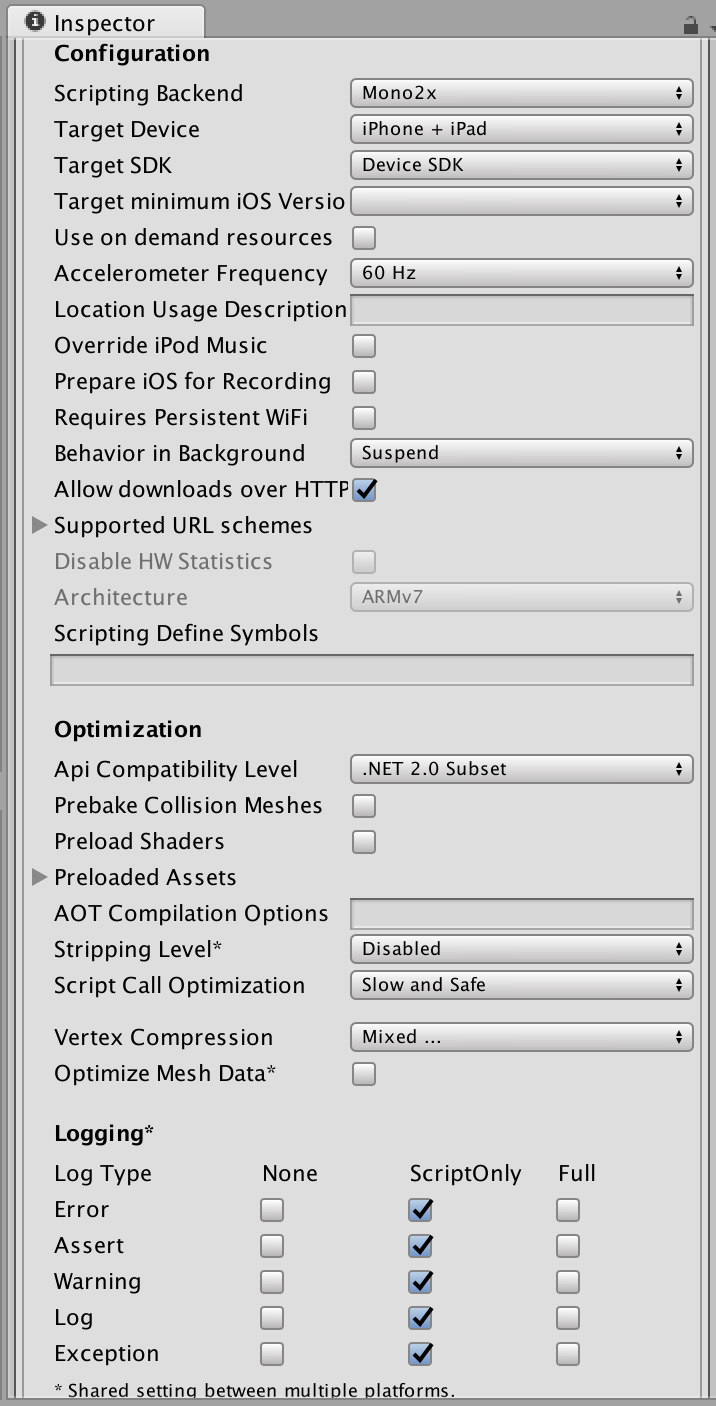Enable Requires Persistent WiFi checkbox
Image resolution: width=716 pixels, height=1406 pixels.
click(x=364, y=418)
